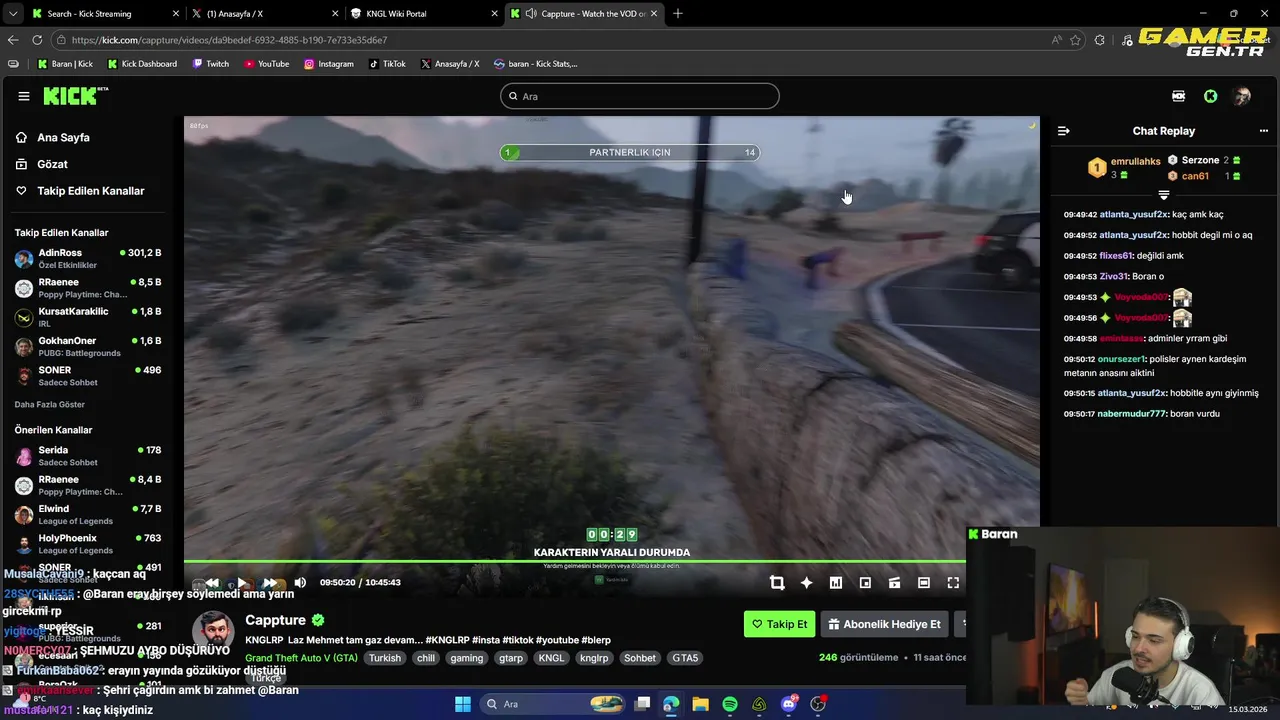This screenshot has height=720, width=1280.
Task: Open the SONER channel with 496 viewers
Action: click(88, 375)
